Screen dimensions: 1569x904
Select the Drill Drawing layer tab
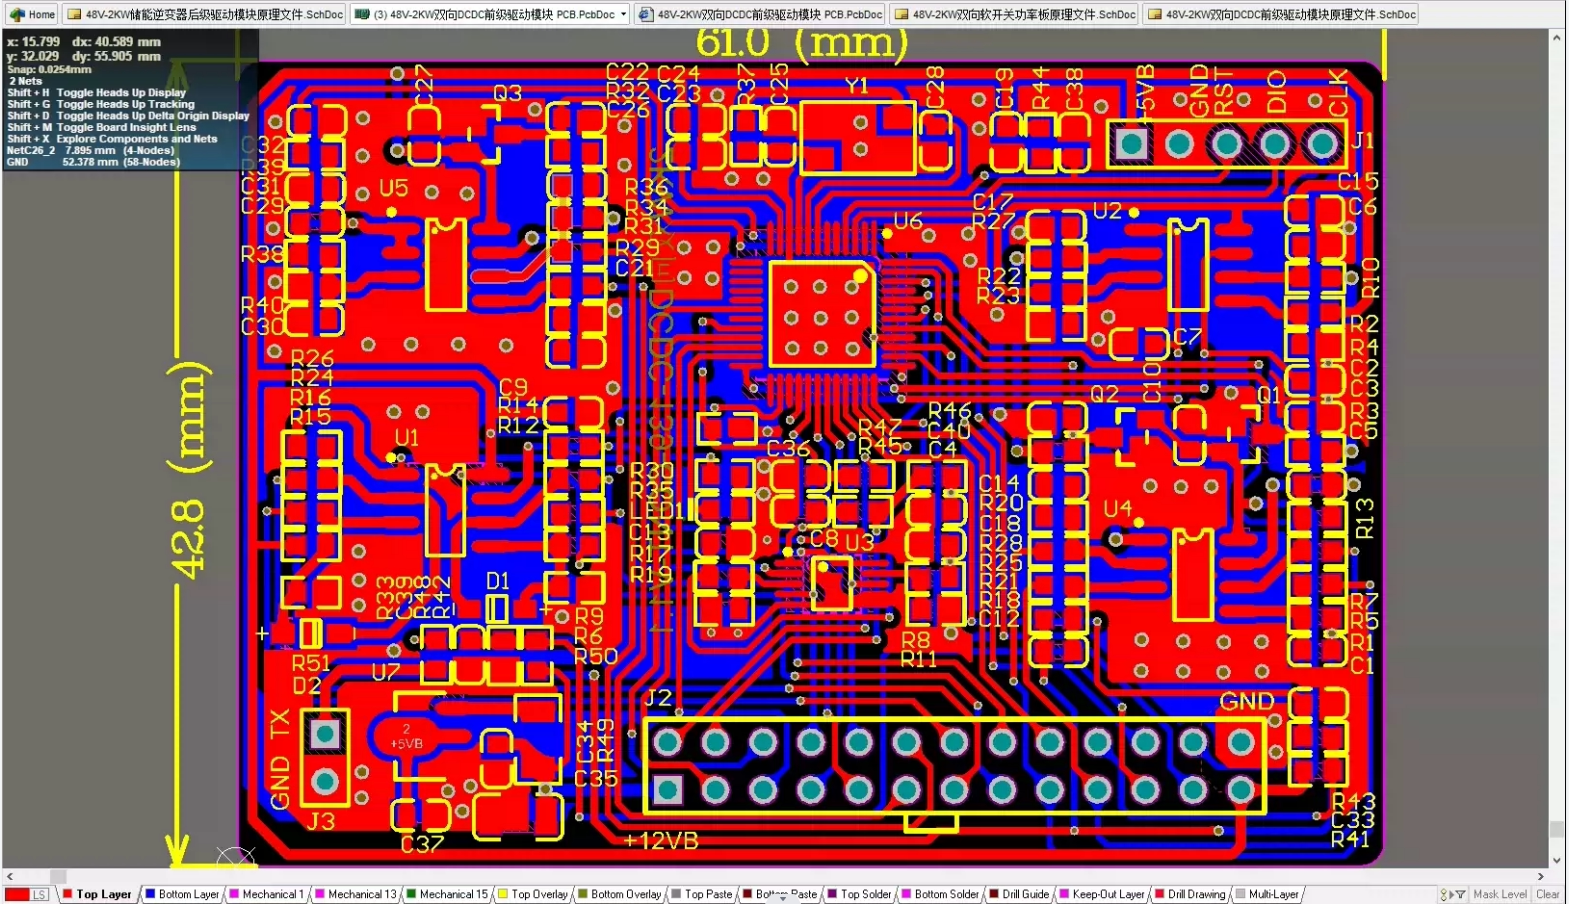(1190, 894)
